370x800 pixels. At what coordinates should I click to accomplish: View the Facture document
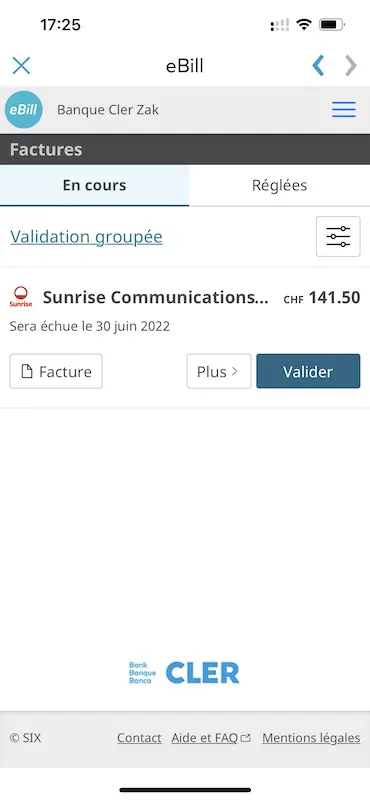(56, 371)
